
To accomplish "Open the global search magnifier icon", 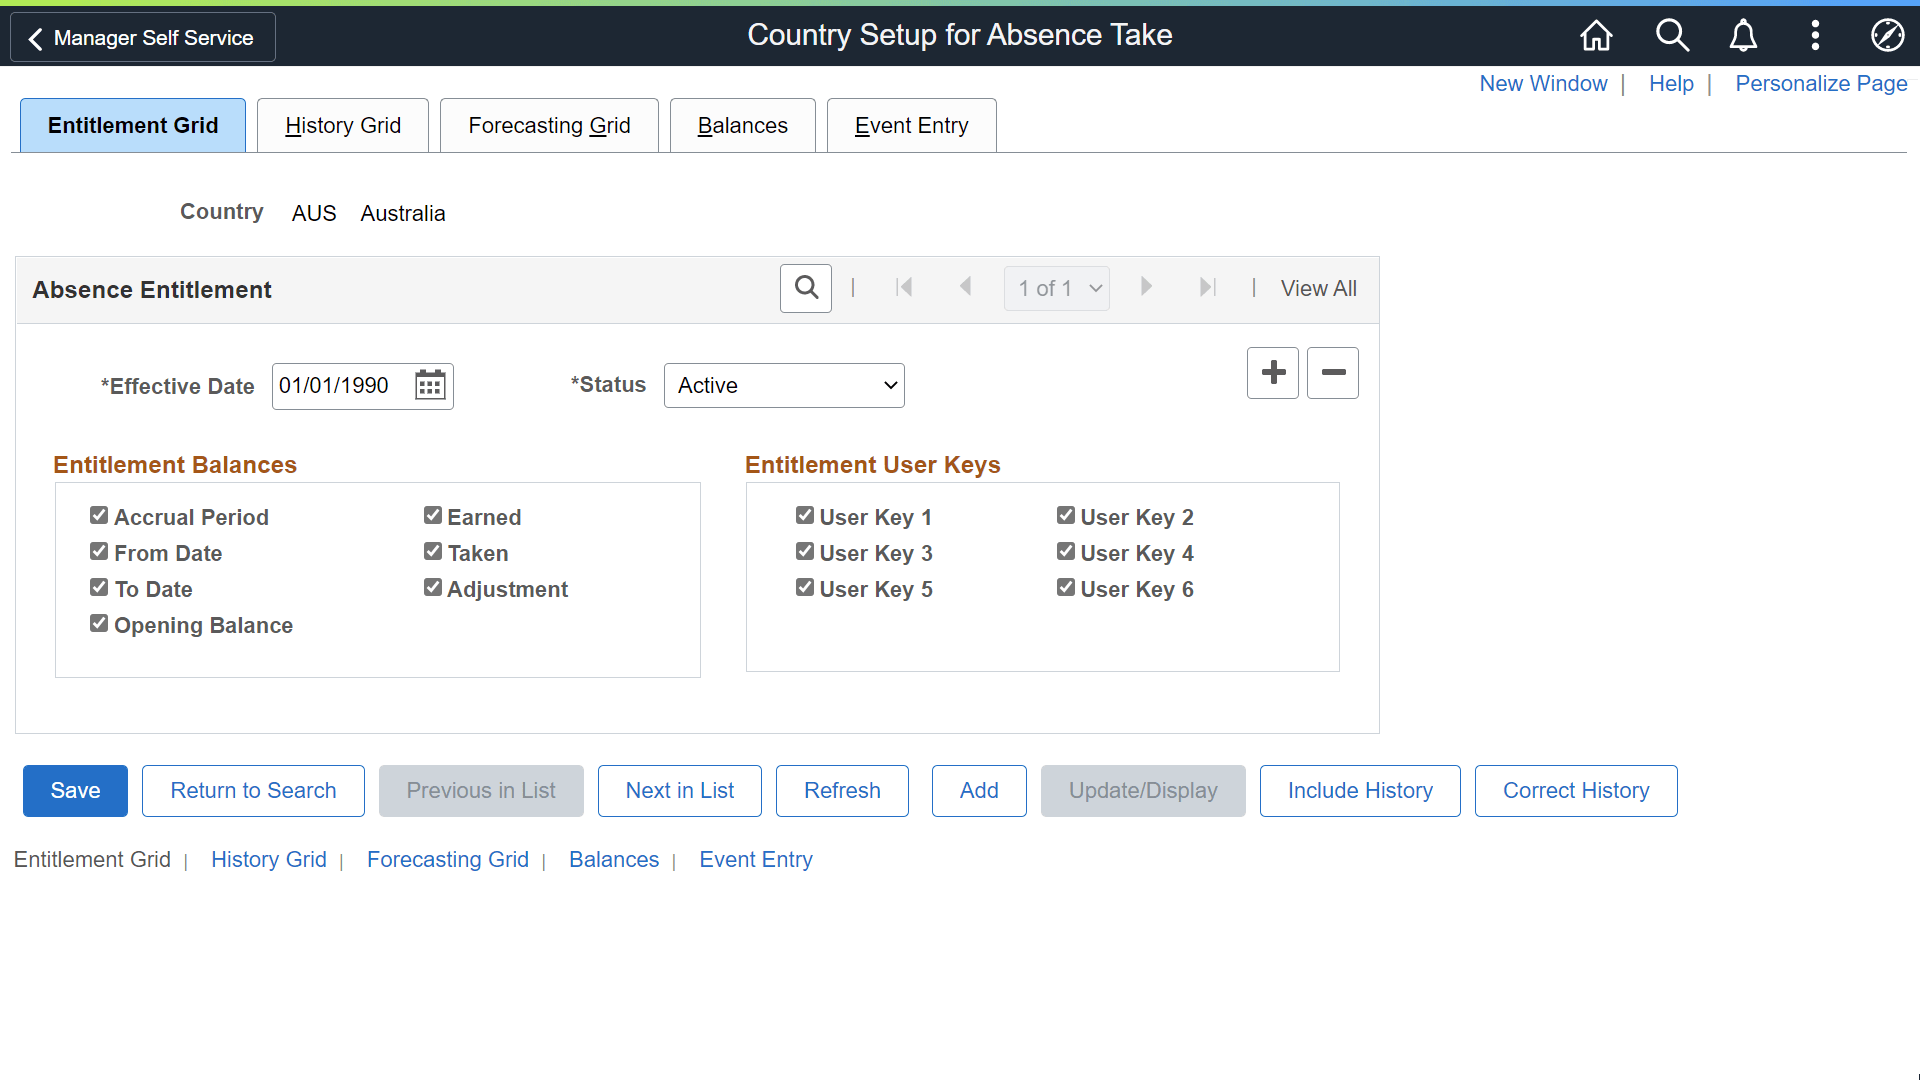I will coord(1671,36).
